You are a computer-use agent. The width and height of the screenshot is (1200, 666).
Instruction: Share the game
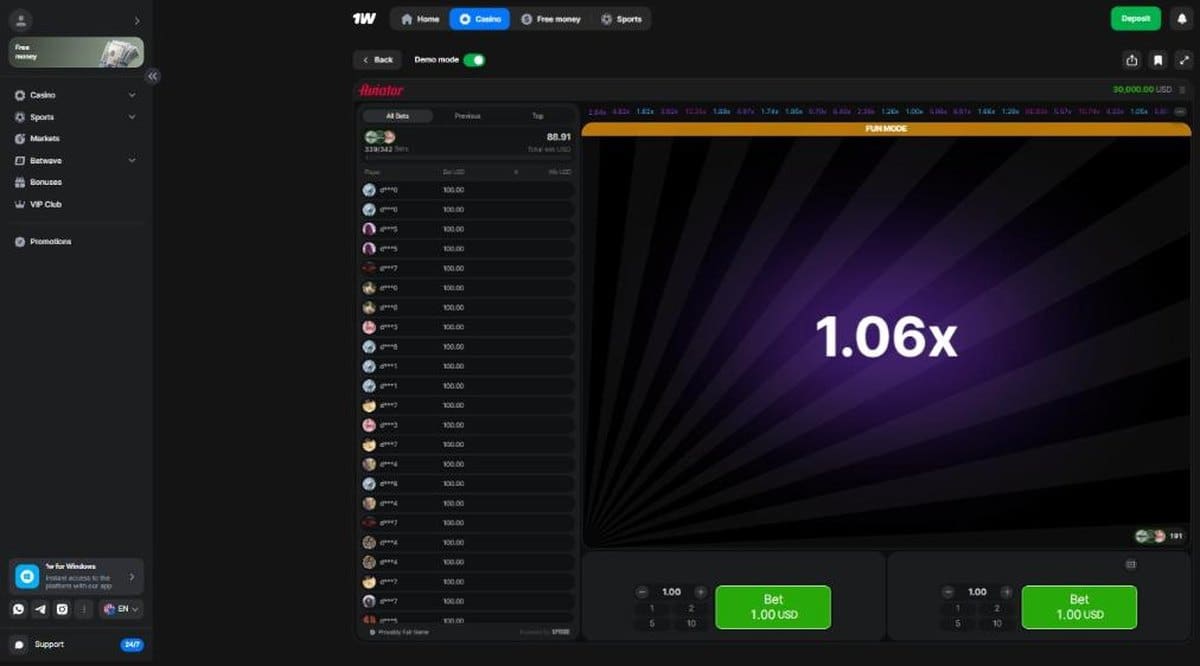coord(1131,60)
